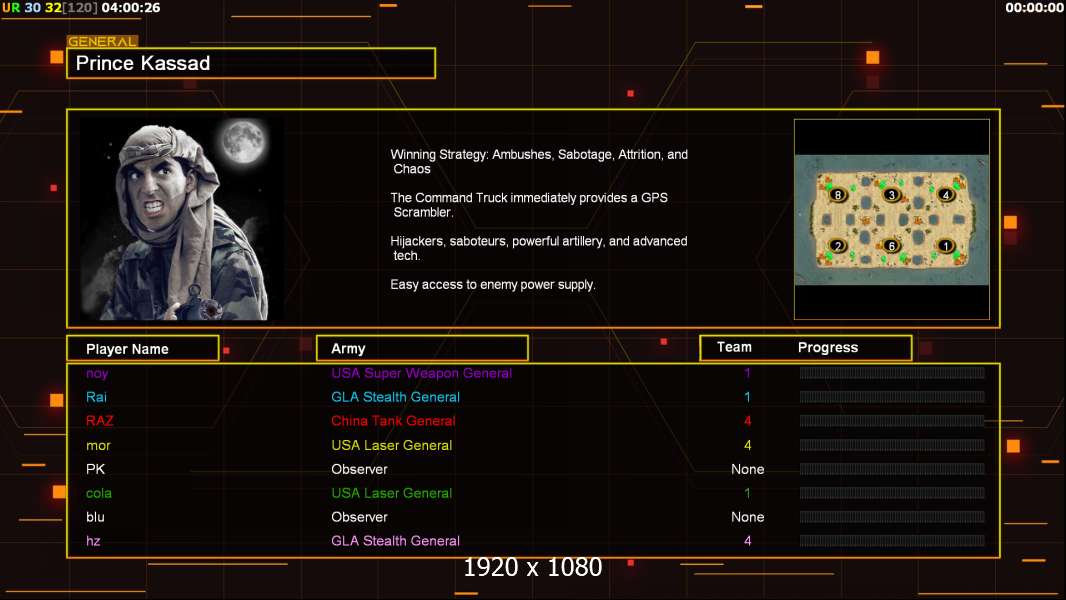Click the Progress column header
This screenshot has height=600, width=1066.
(828, 347)
